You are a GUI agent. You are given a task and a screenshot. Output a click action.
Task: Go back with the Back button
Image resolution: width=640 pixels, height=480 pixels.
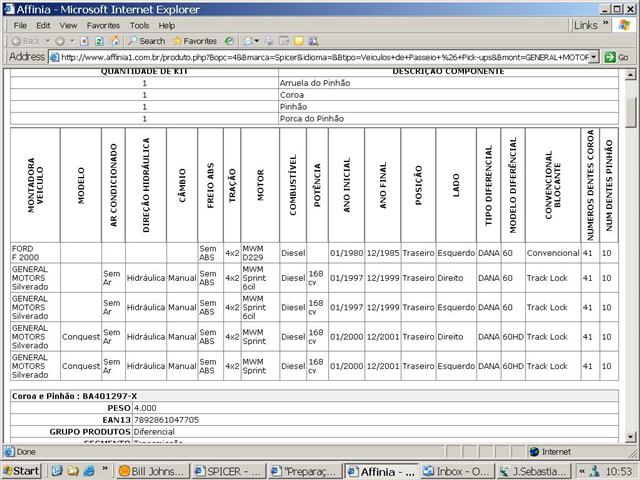[25, 41]
